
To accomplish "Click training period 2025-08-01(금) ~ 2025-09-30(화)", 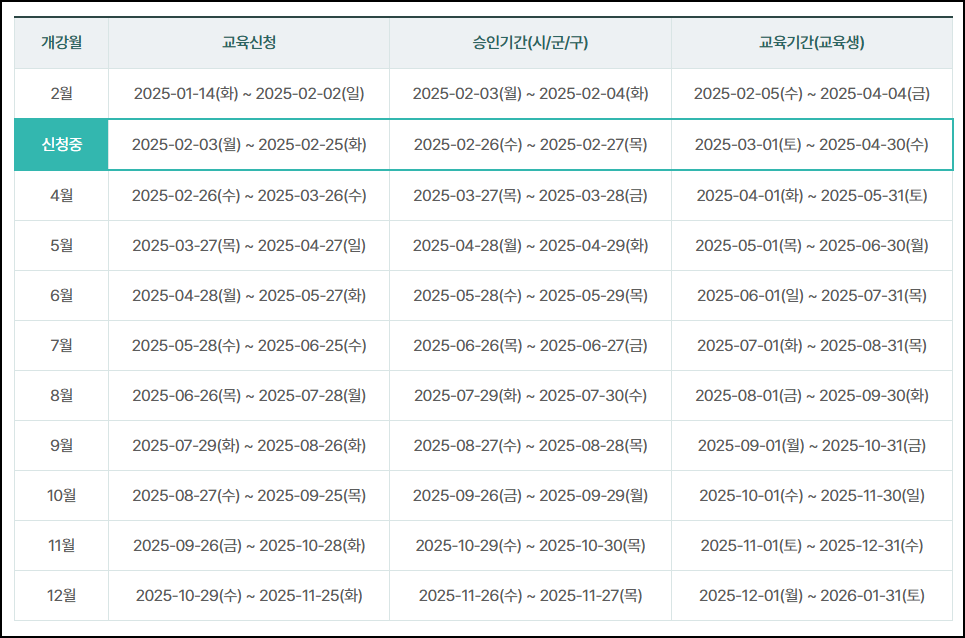I will 812,396.
